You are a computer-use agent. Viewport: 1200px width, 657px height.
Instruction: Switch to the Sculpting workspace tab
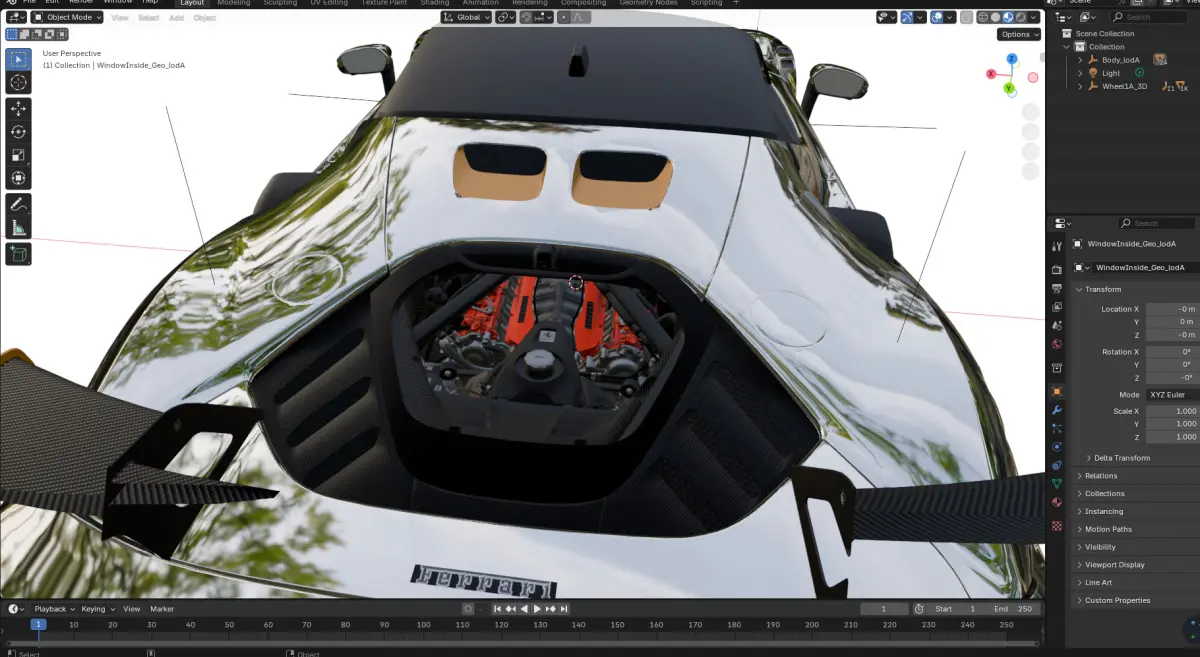pyautogui.click(x=280, y=3)
